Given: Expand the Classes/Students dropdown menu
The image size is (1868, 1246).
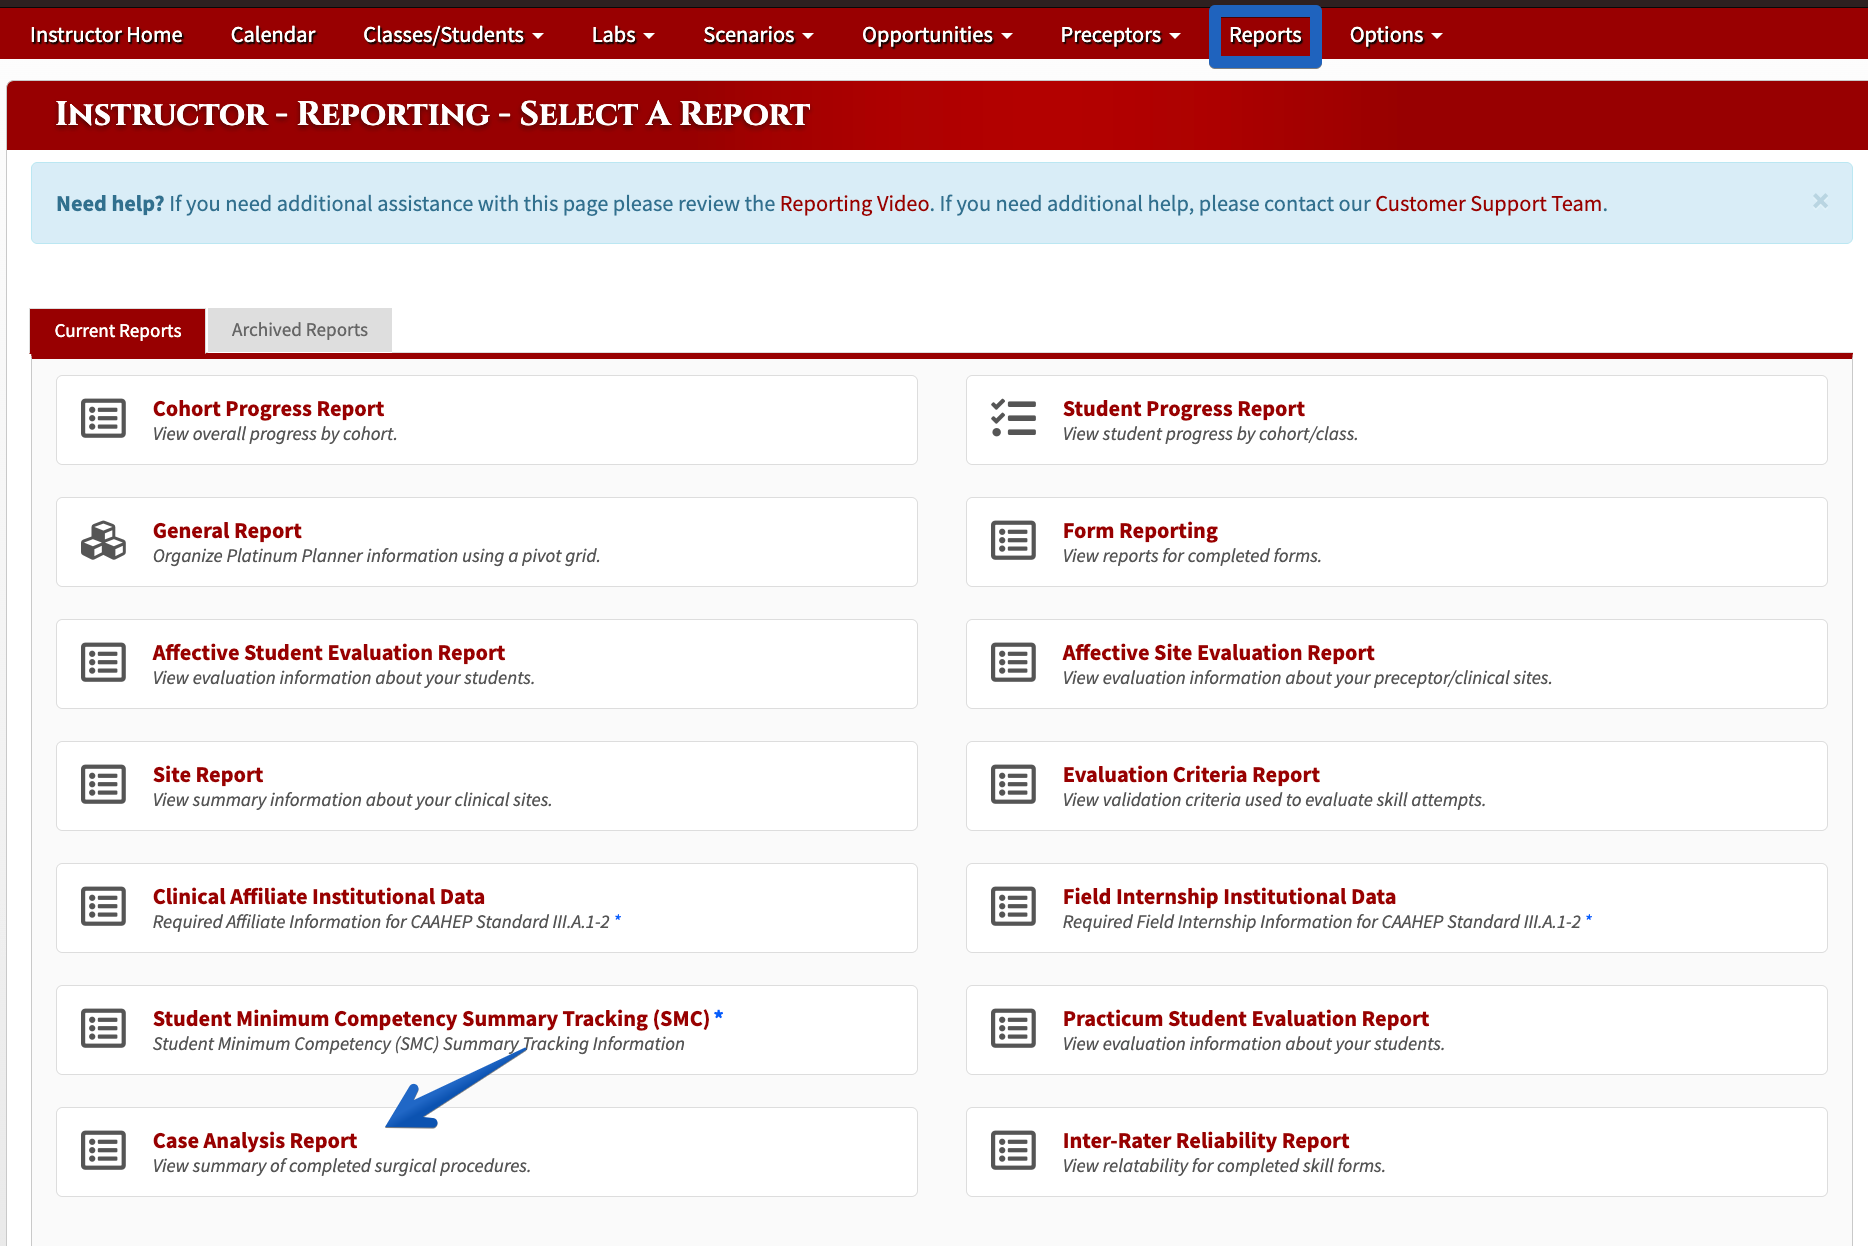Looking at the screenshot, I should 453,35.
